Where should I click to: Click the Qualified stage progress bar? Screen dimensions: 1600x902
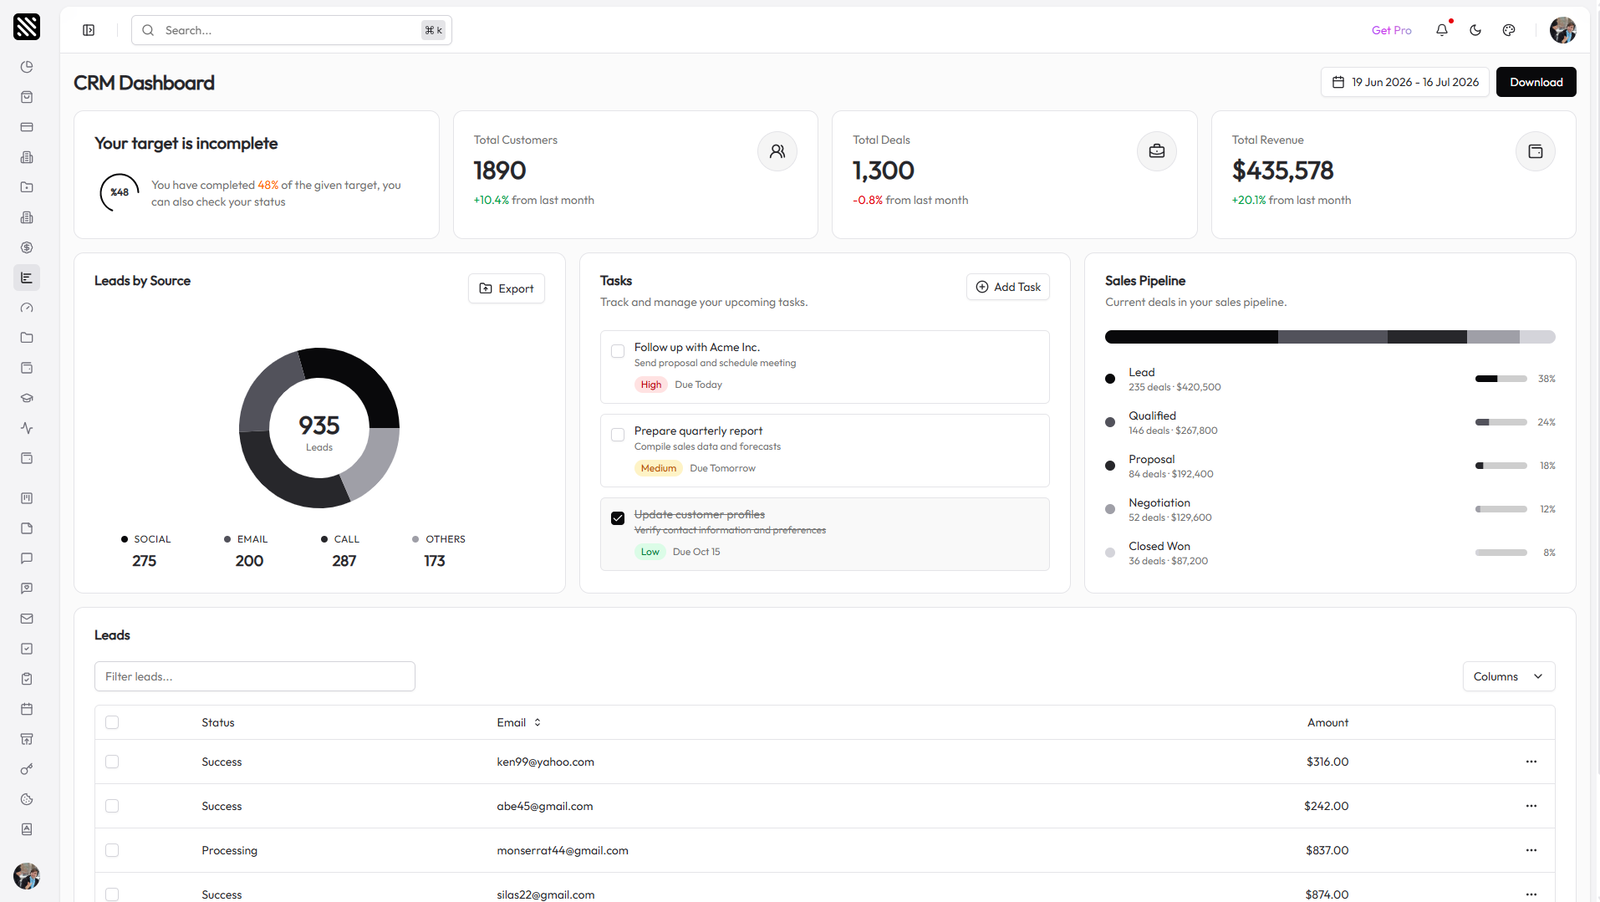tap(1501, 422)
